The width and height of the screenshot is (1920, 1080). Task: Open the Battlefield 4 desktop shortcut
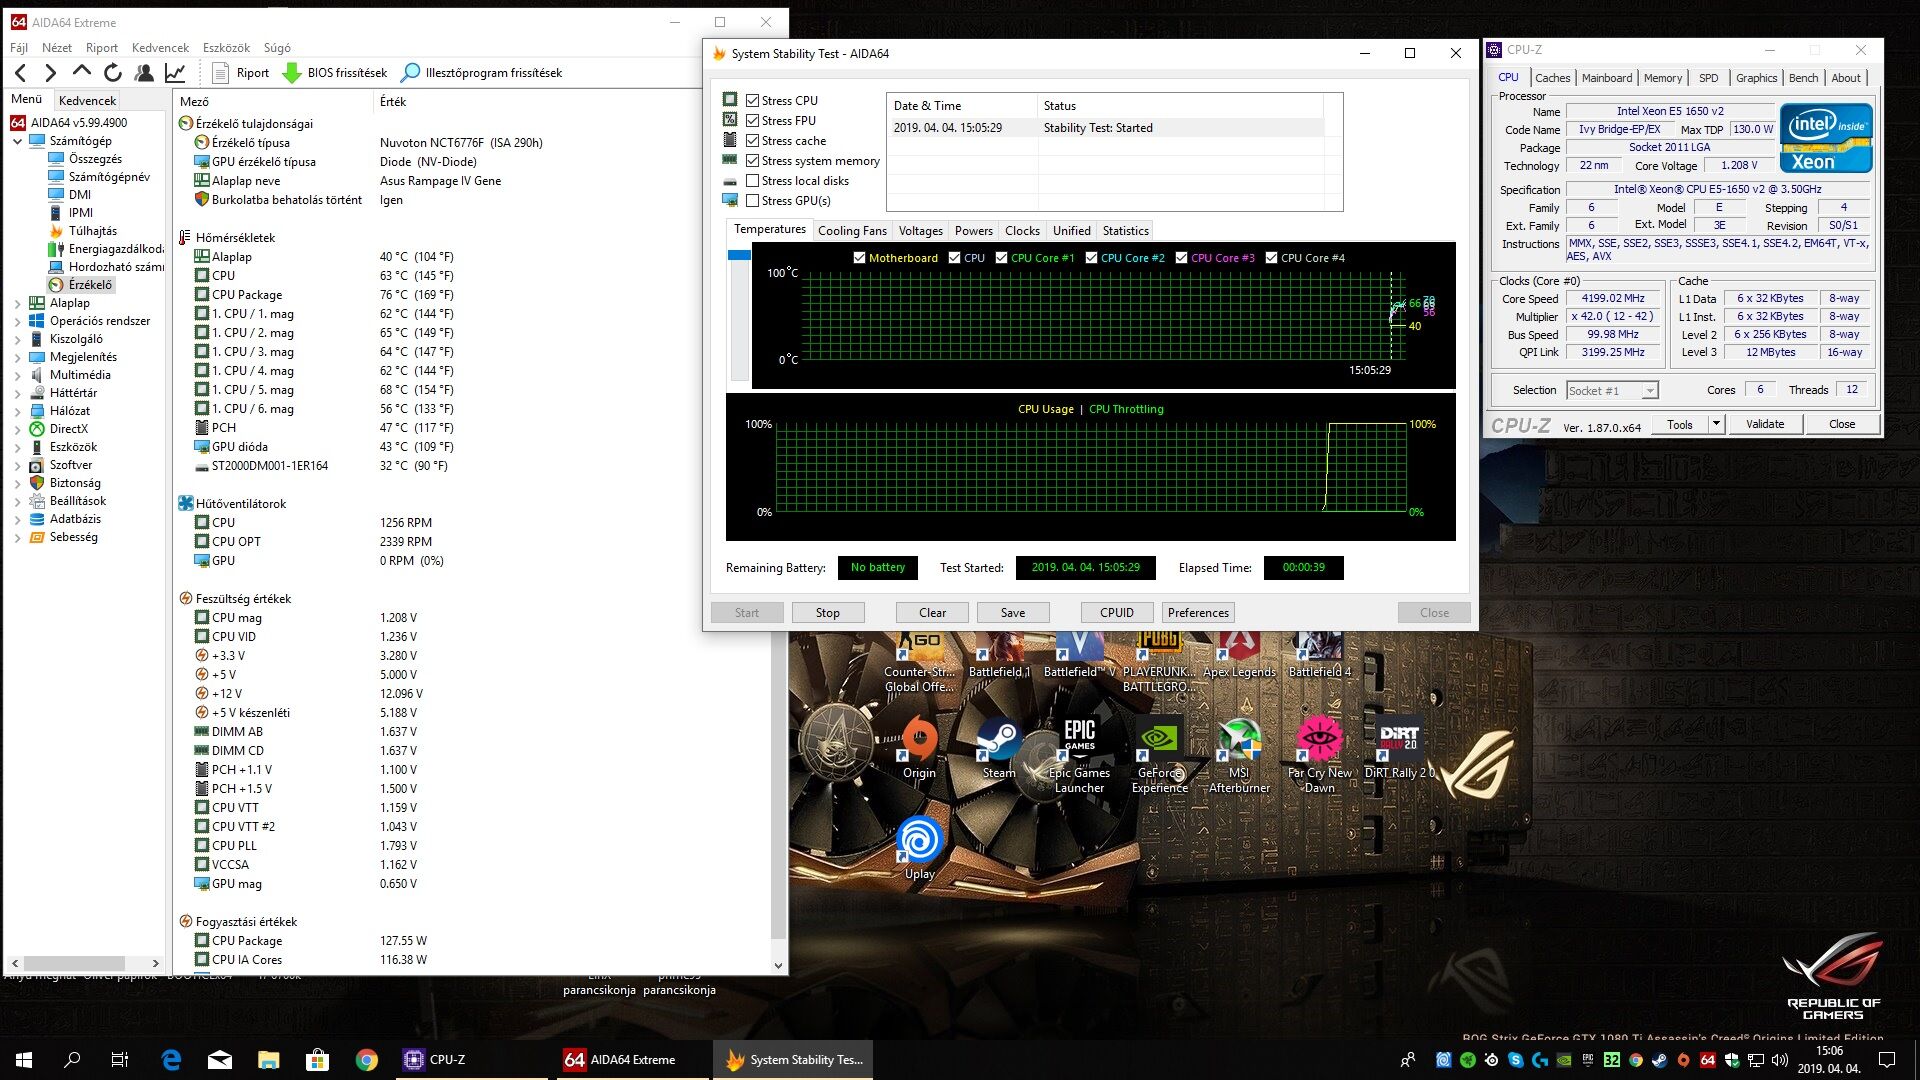(1319, 655)
